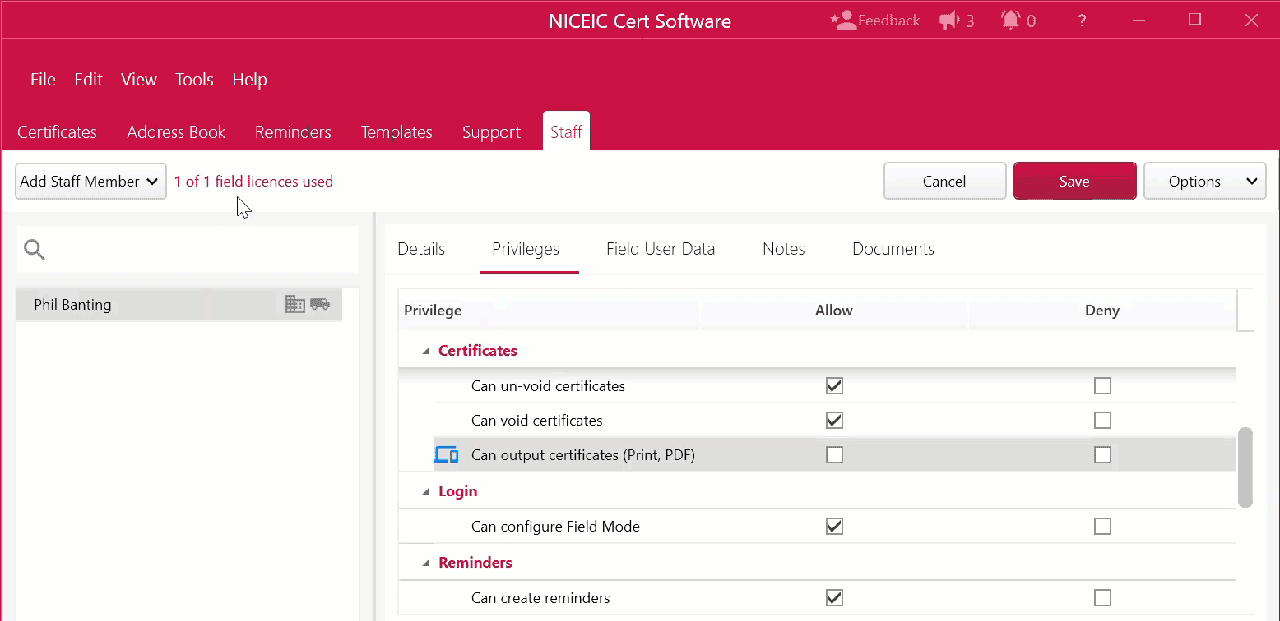Open the Add Staff Member dropdown
Screen dimensions: 1280x621
click(90, 181)
